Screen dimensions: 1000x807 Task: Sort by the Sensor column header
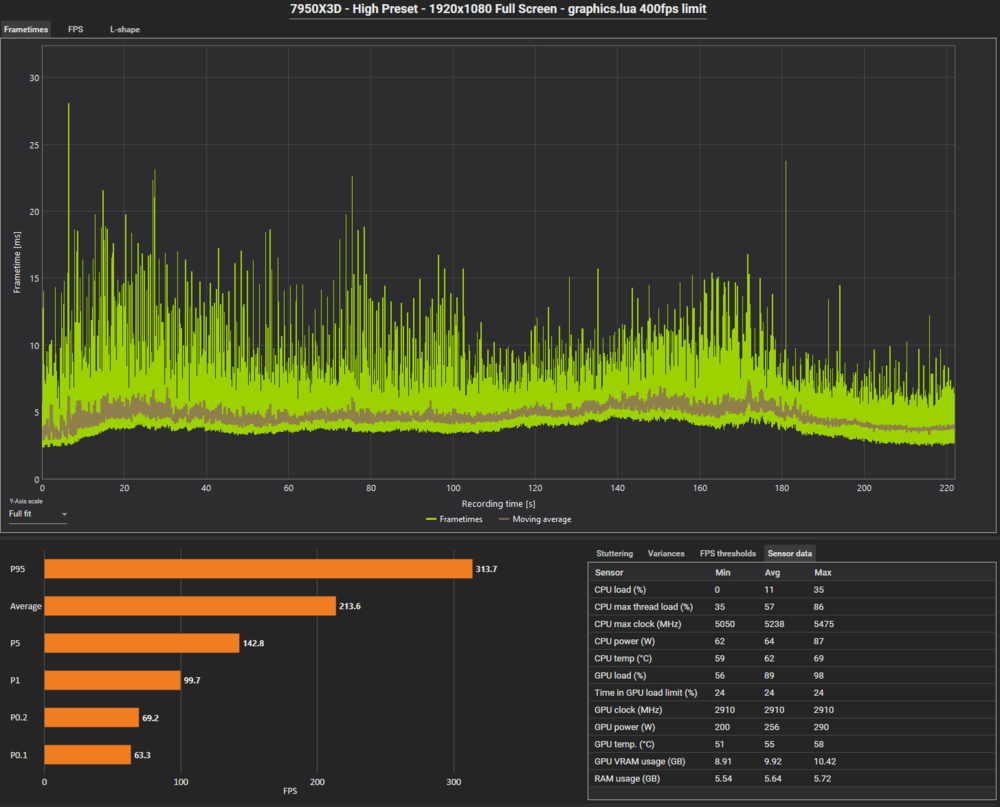609,573
